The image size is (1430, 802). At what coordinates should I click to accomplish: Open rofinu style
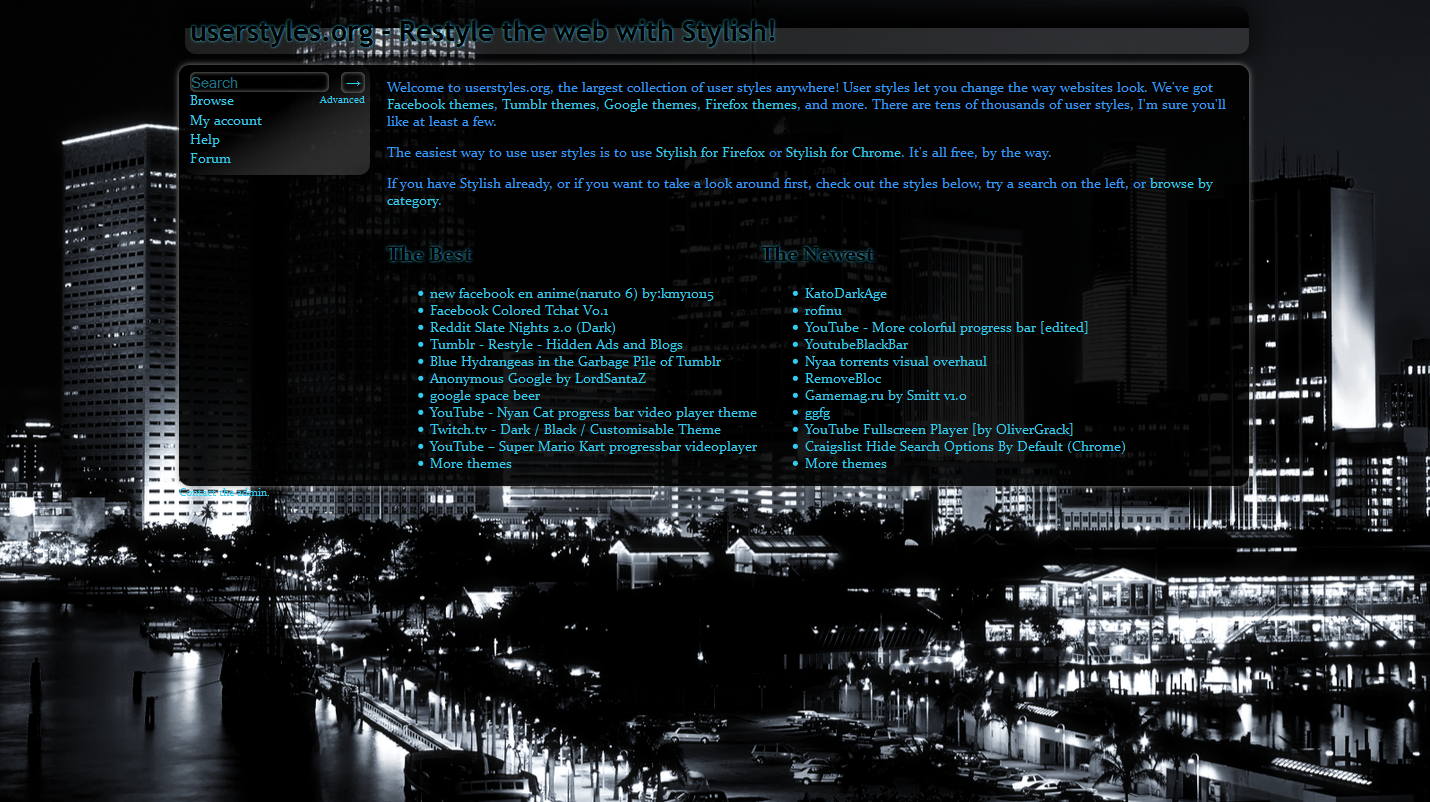click(x=823, y=311)
